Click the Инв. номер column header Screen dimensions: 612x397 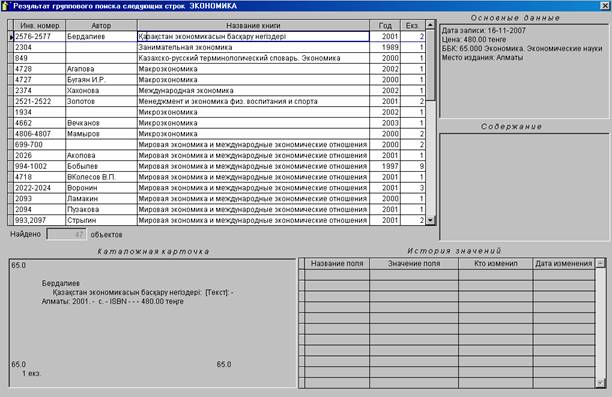[40, 25]
